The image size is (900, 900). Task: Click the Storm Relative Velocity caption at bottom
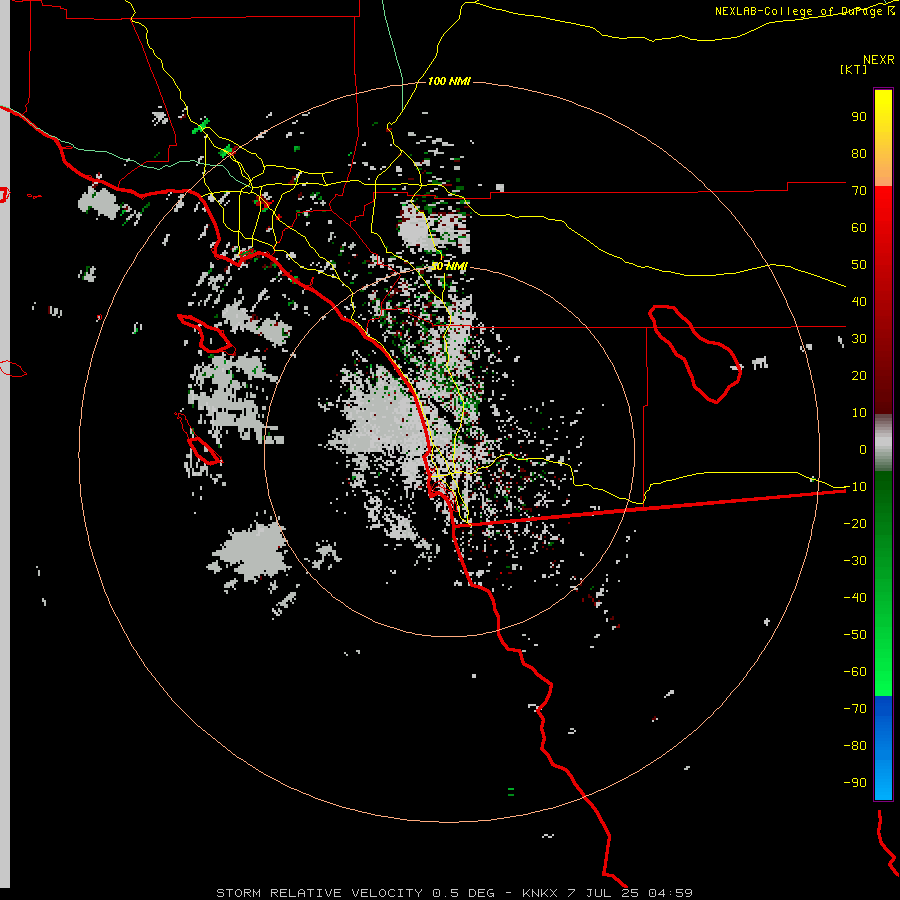click(454, 893)
